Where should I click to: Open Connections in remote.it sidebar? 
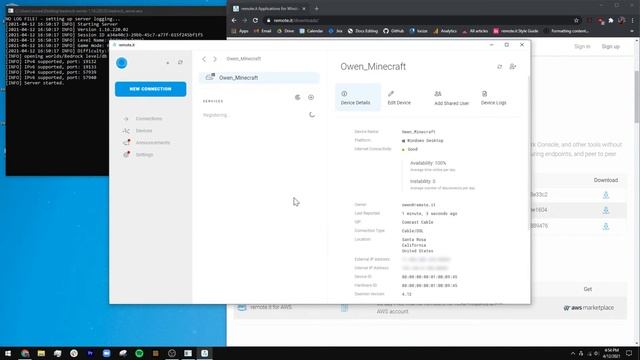coord(149,118)
